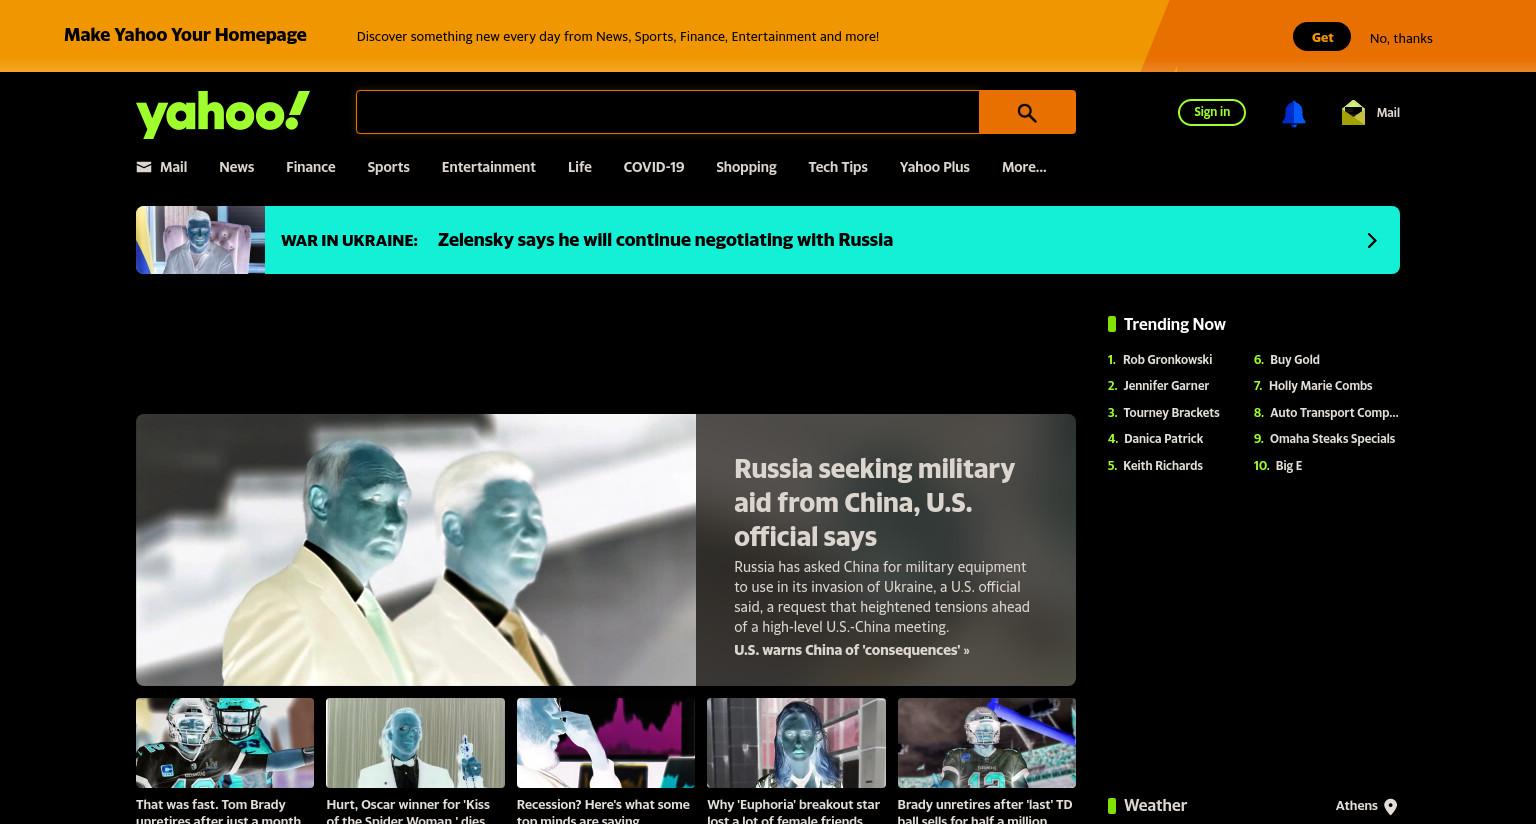Open Yahoo Plus
The height and width of the screenshot is (824, 1536).
click(934, 167)
